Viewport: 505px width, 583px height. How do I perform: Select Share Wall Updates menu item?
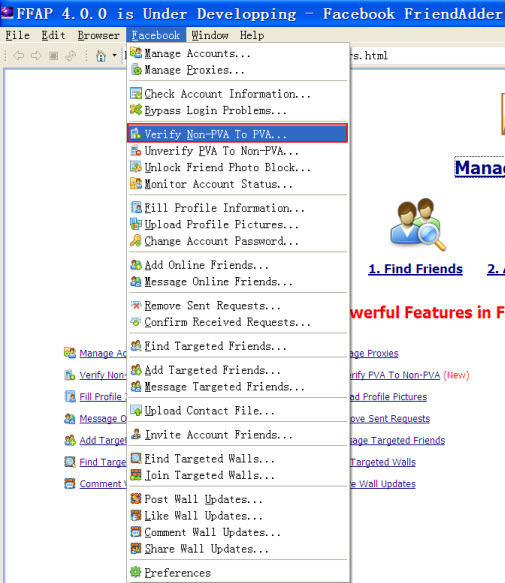[238, 548]
